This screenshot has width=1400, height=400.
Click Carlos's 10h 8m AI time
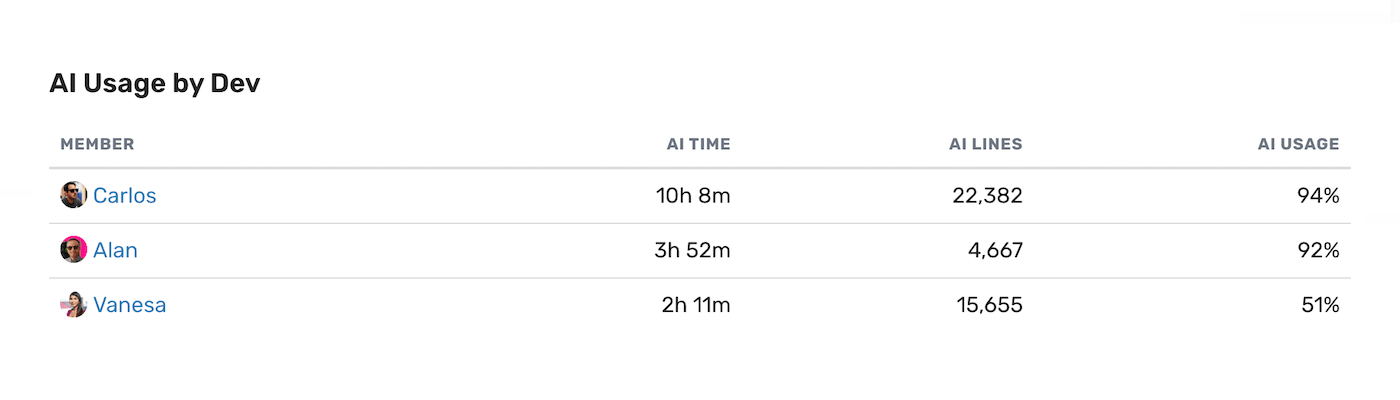[x=693, y=196]
